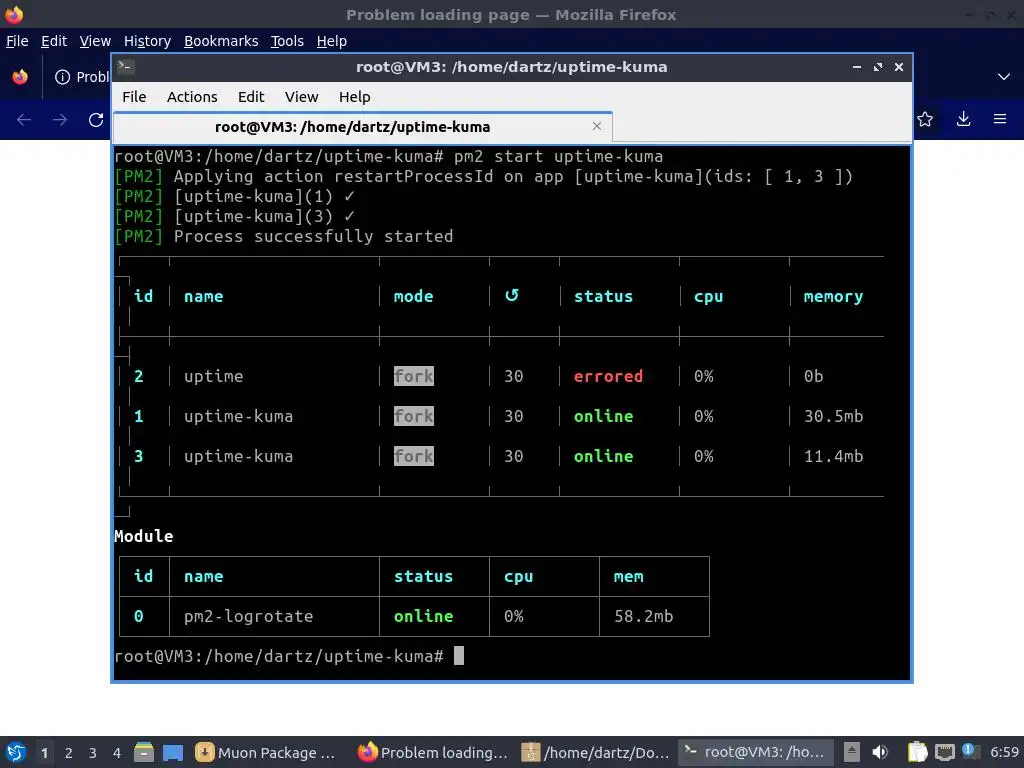Open terminal File menu
Viewport: 1024px width, 768px height.
coord(134,97)
